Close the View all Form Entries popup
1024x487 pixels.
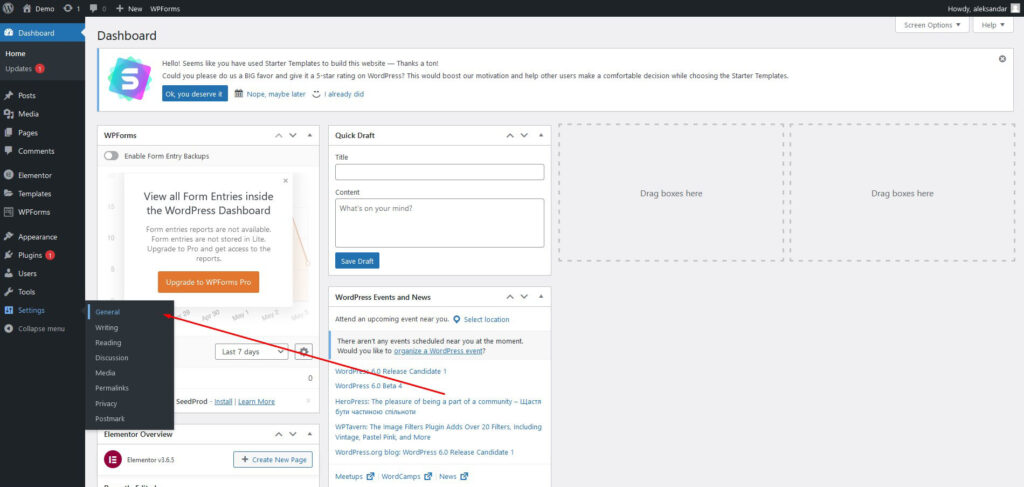tap(285, 181)
